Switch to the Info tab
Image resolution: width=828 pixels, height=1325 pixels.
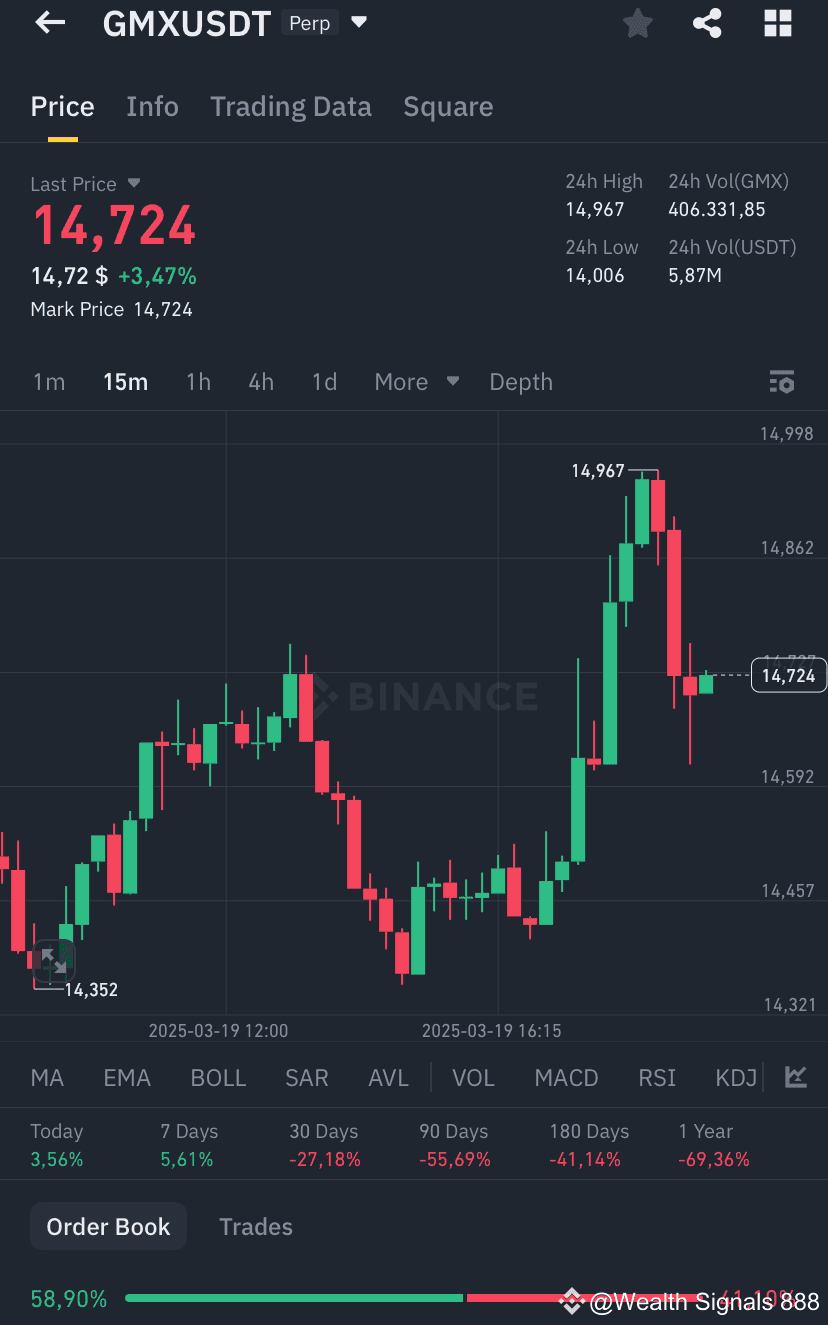click(x=152, y=106)
